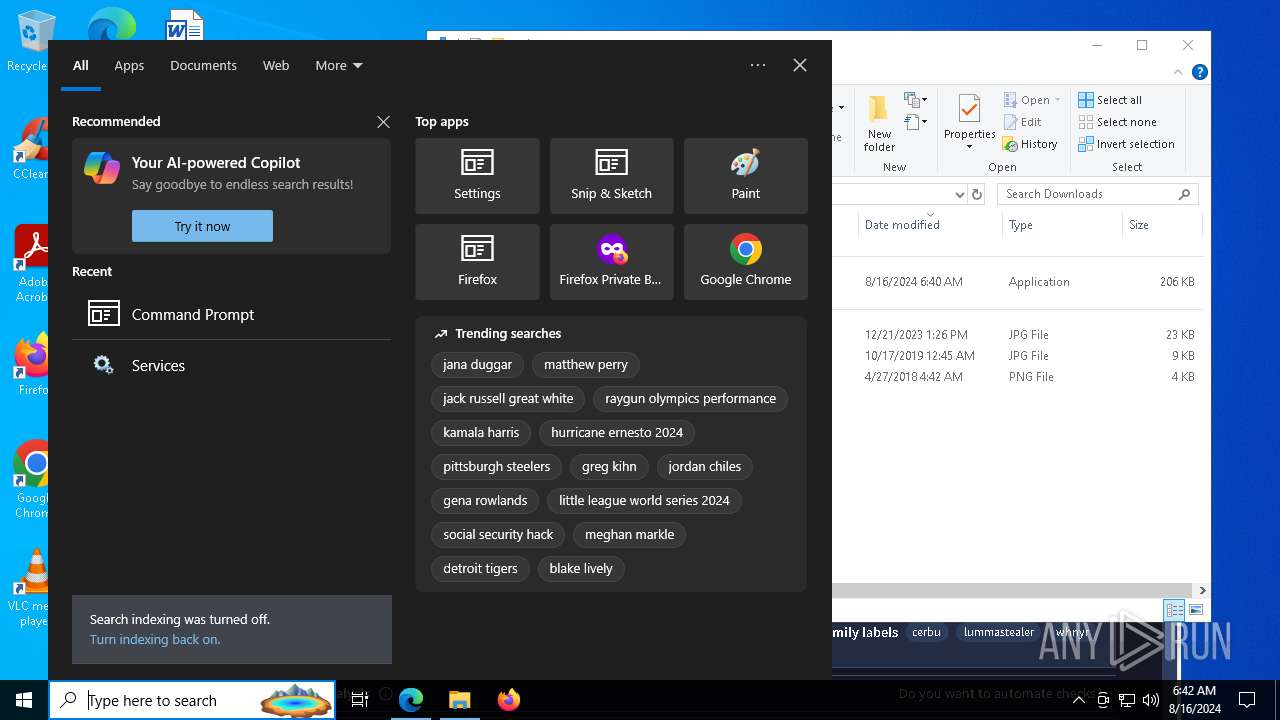Screen dimensions: 1280x720
Task: Open Microsoft Edge from taskbar
Action: [411, 700]
